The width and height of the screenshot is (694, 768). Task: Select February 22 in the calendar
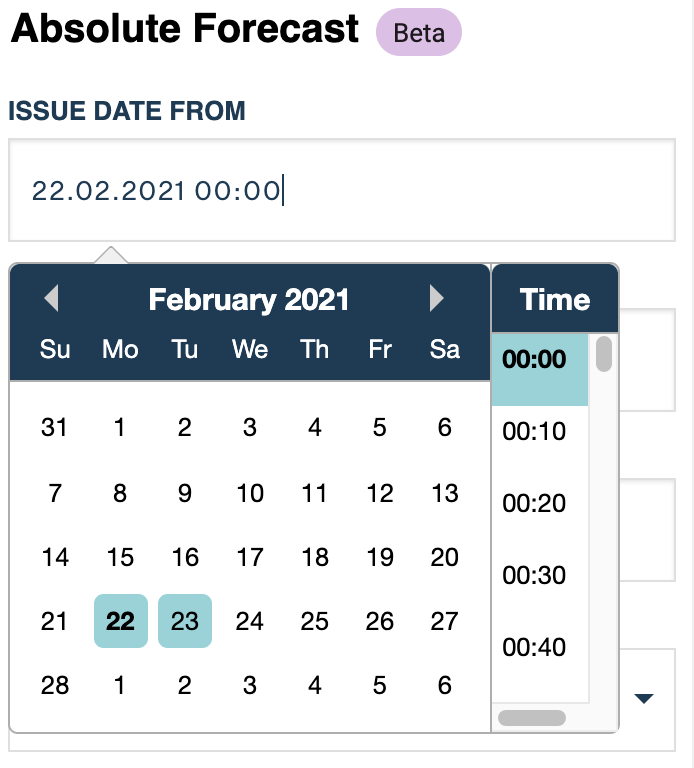(x=120, y=621)
